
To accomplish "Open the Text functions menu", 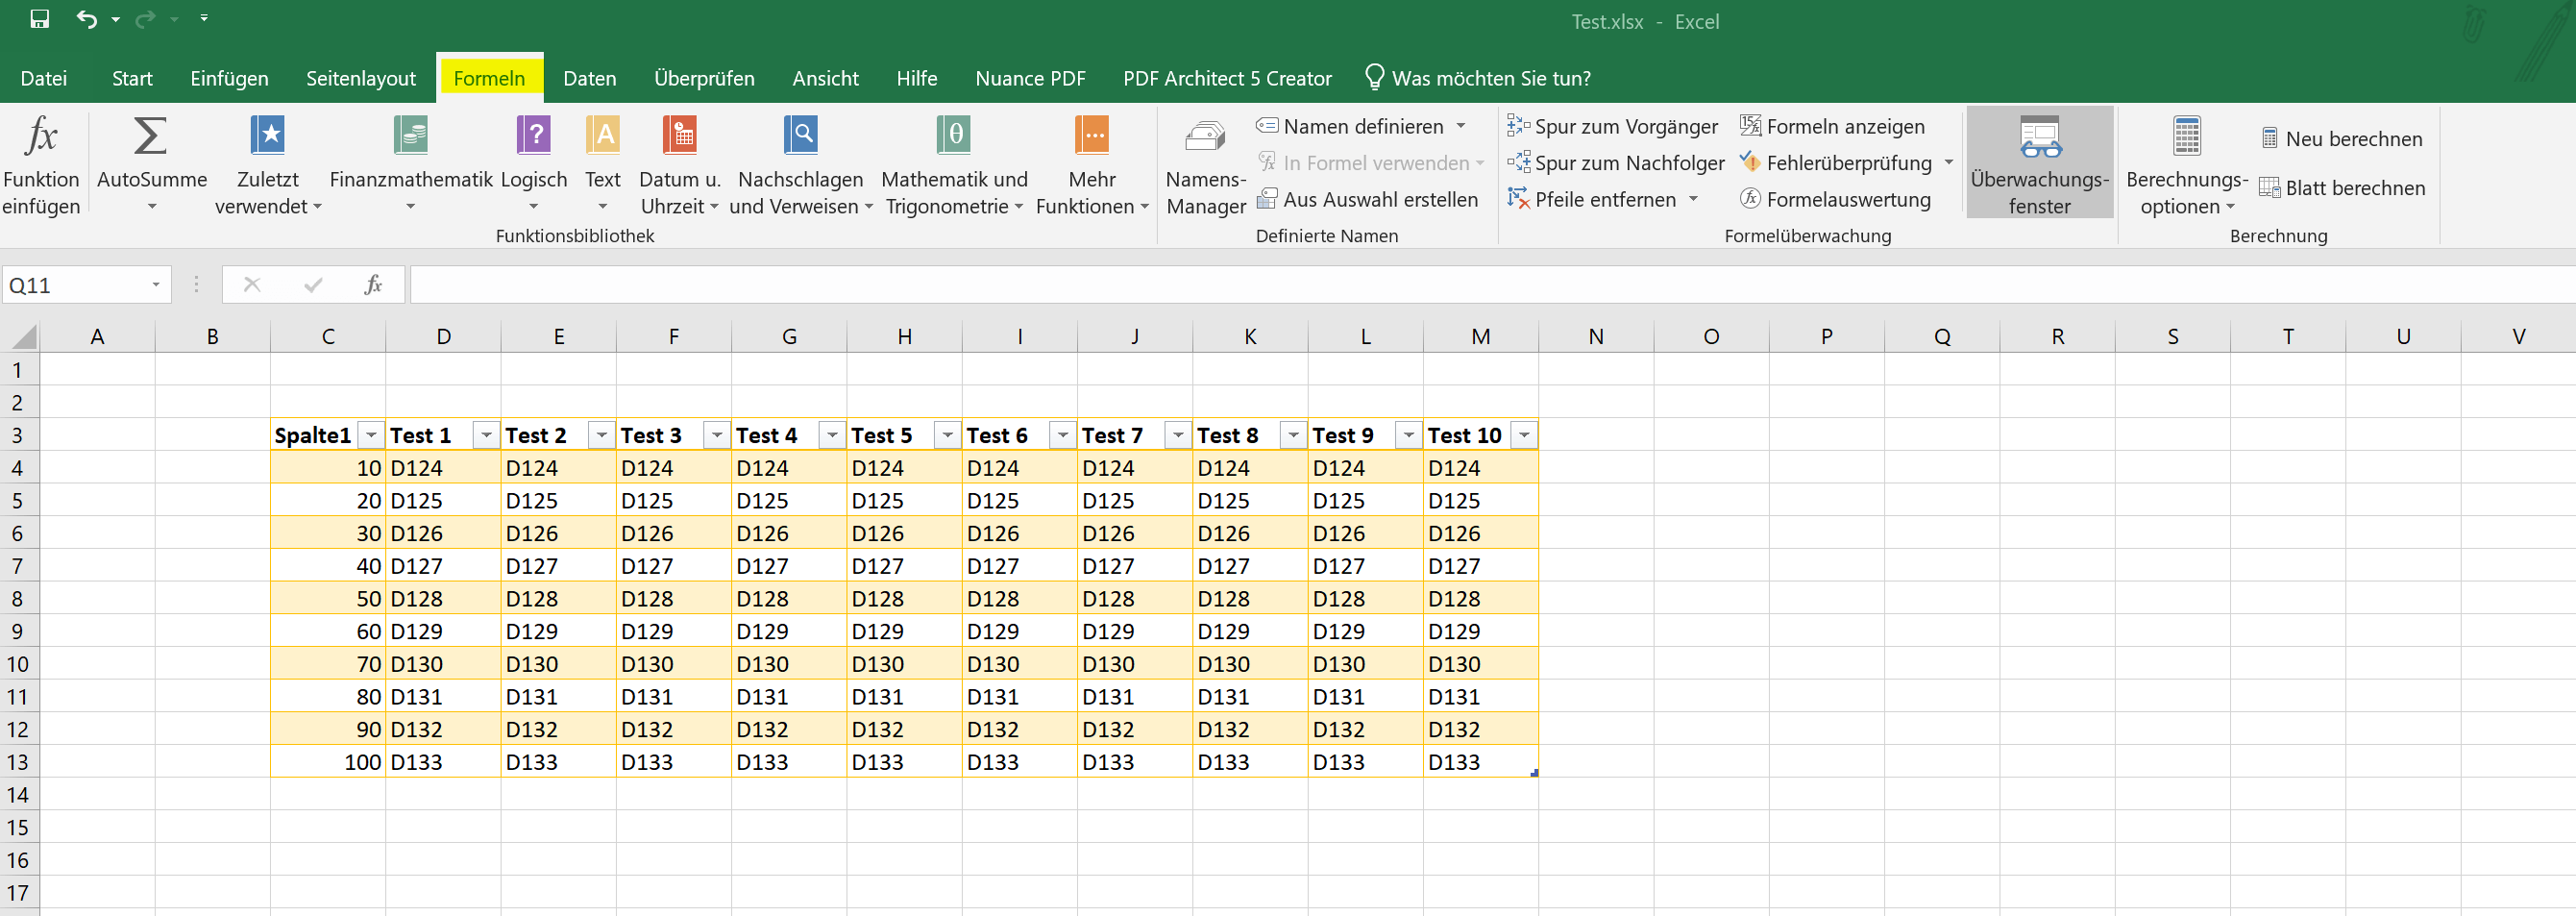I will tap(602, 163).
